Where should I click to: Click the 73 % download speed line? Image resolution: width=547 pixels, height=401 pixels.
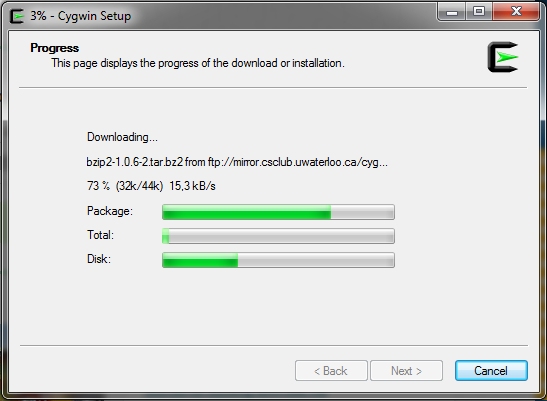(151, 186)
